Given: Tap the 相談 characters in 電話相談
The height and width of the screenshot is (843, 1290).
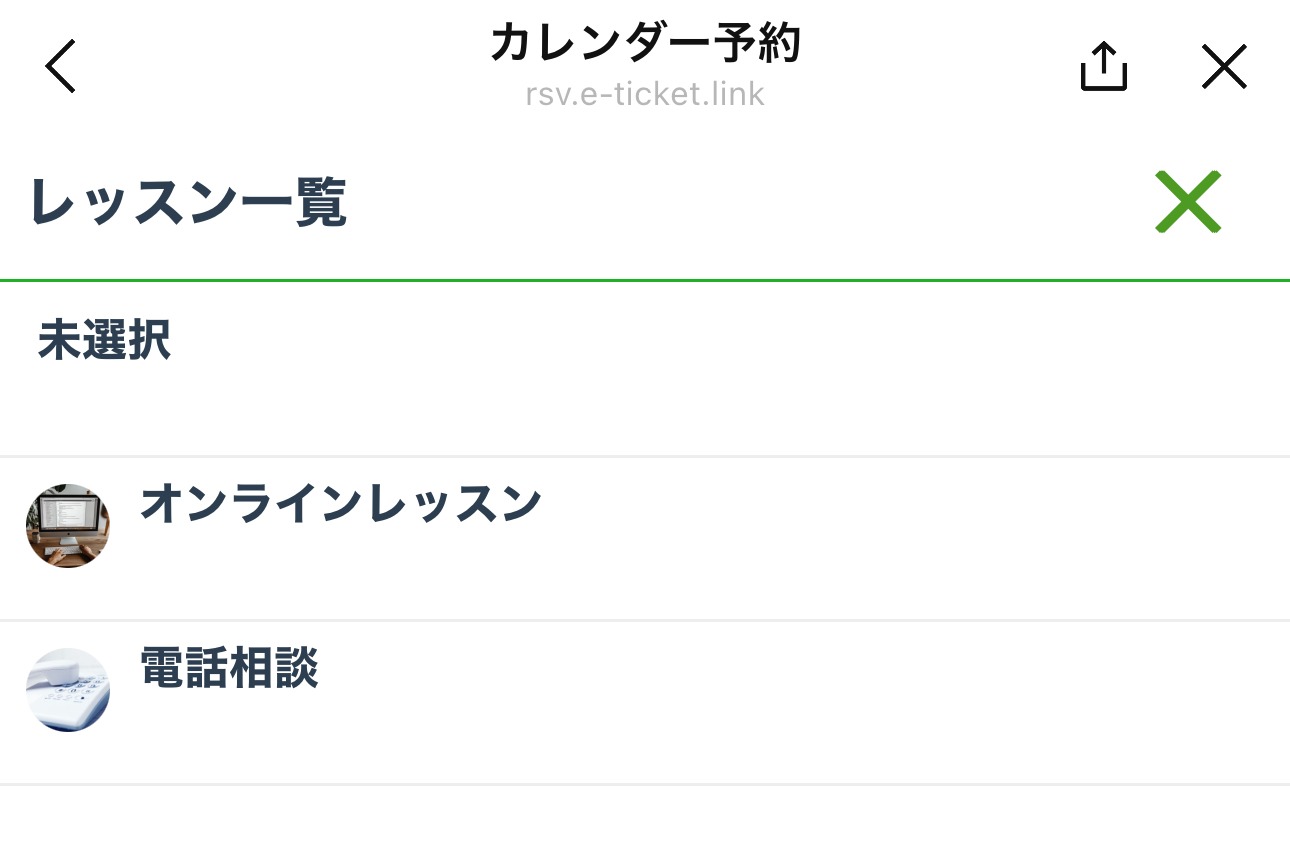Looking at the screenshot, I should tap(274, 667).
